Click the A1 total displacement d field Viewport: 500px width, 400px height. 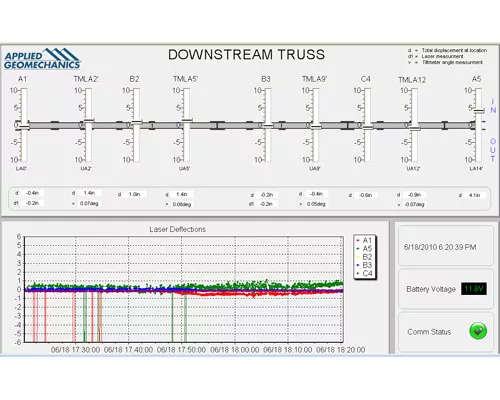tap(32, 193)
